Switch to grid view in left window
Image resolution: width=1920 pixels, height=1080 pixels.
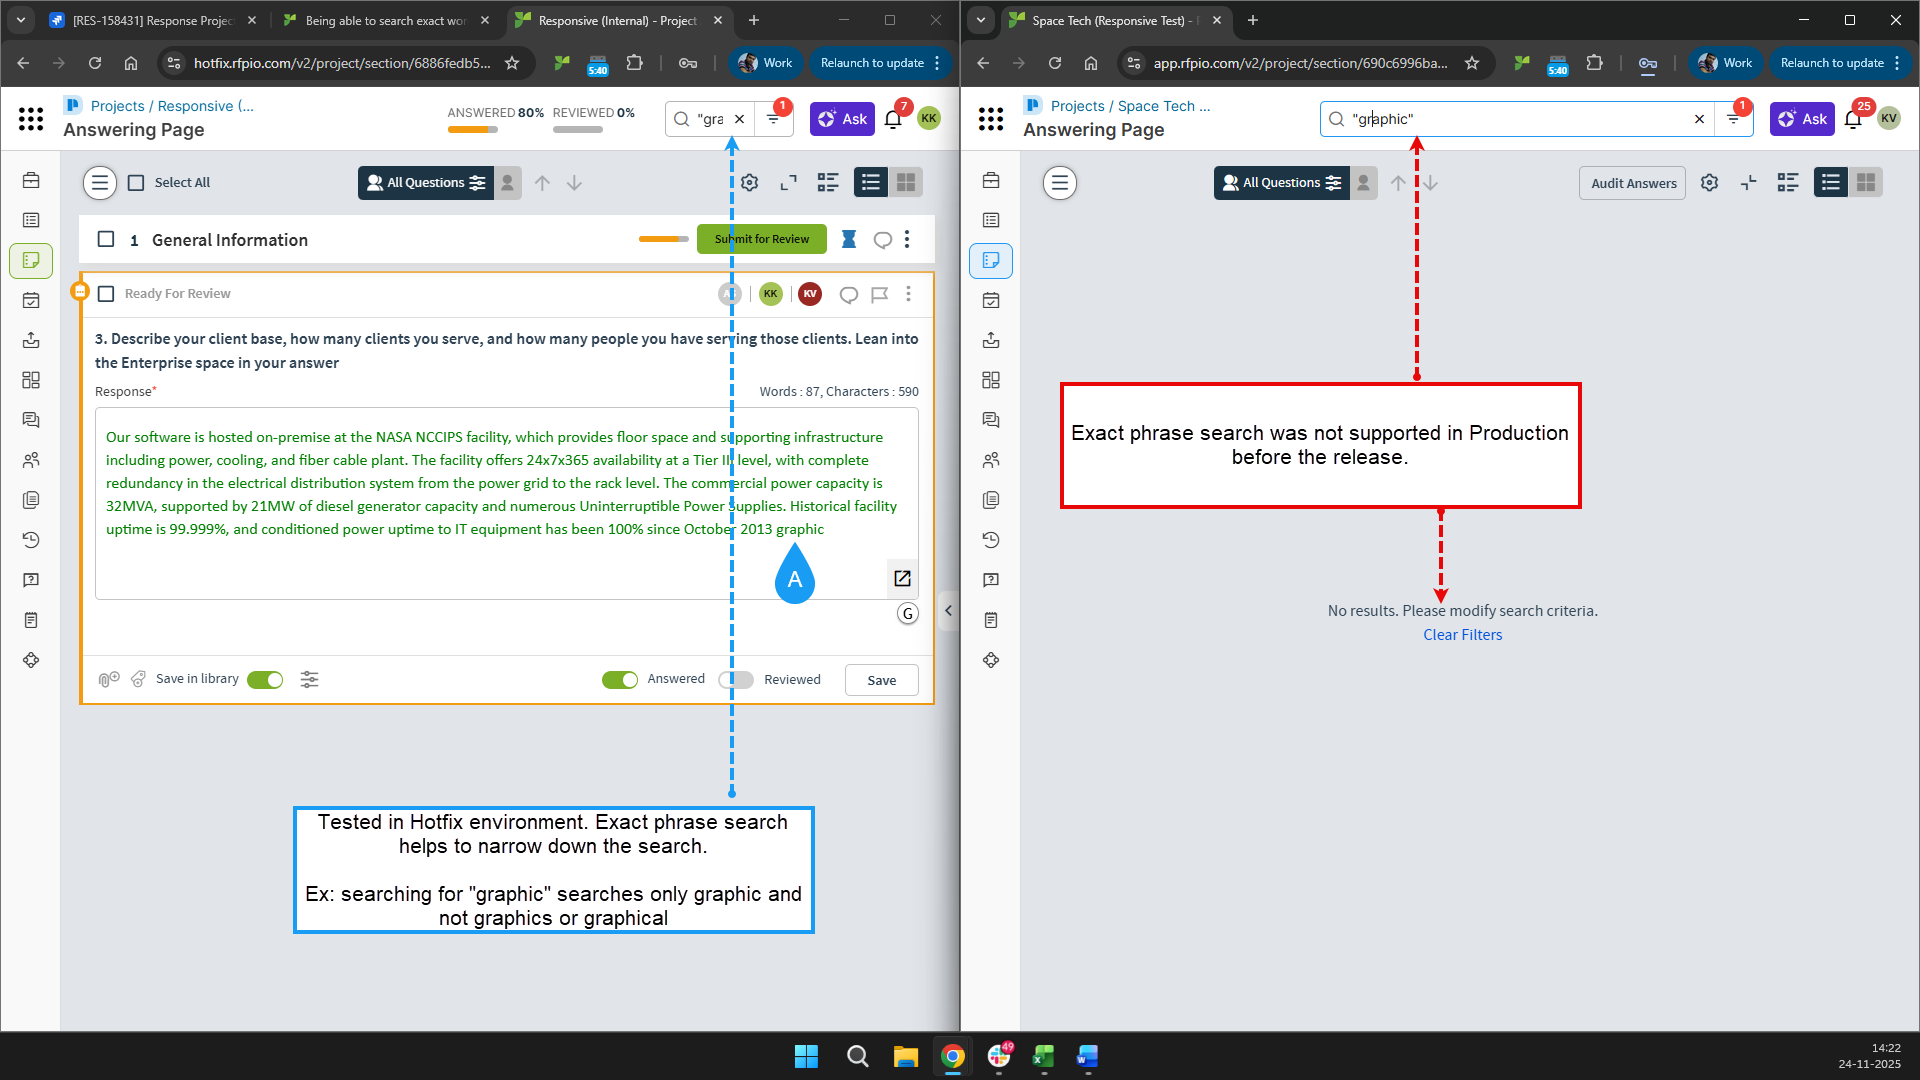pos(906,183)
